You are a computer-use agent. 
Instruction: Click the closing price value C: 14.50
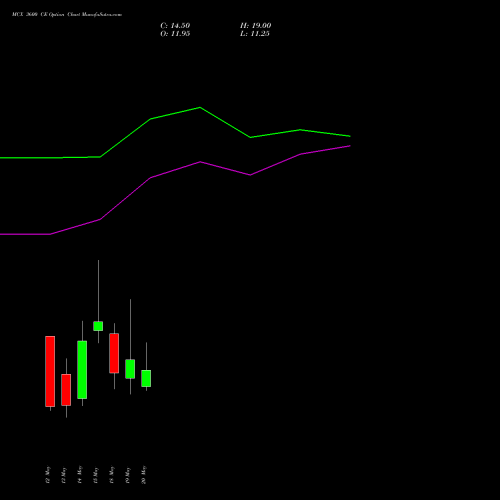pyautogui.click(x=175, y=26)
